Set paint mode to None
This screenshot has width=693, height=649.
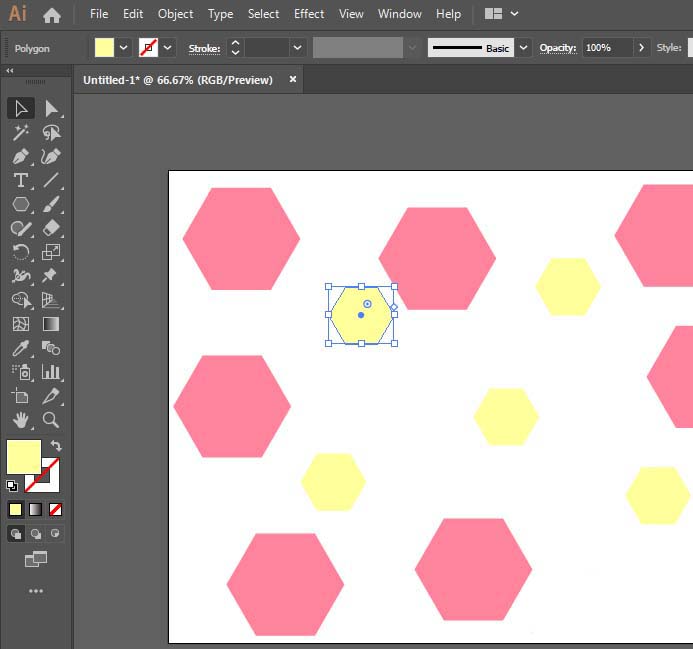pos(56,509)
